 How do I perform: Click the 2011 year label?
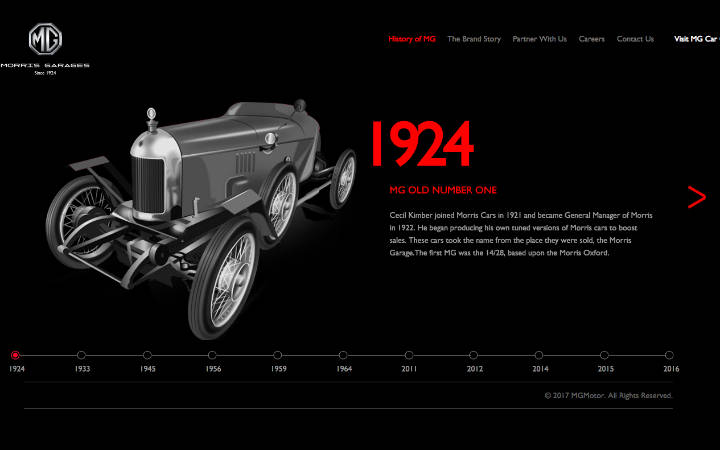pyautogui.click(x=409, y=369)
